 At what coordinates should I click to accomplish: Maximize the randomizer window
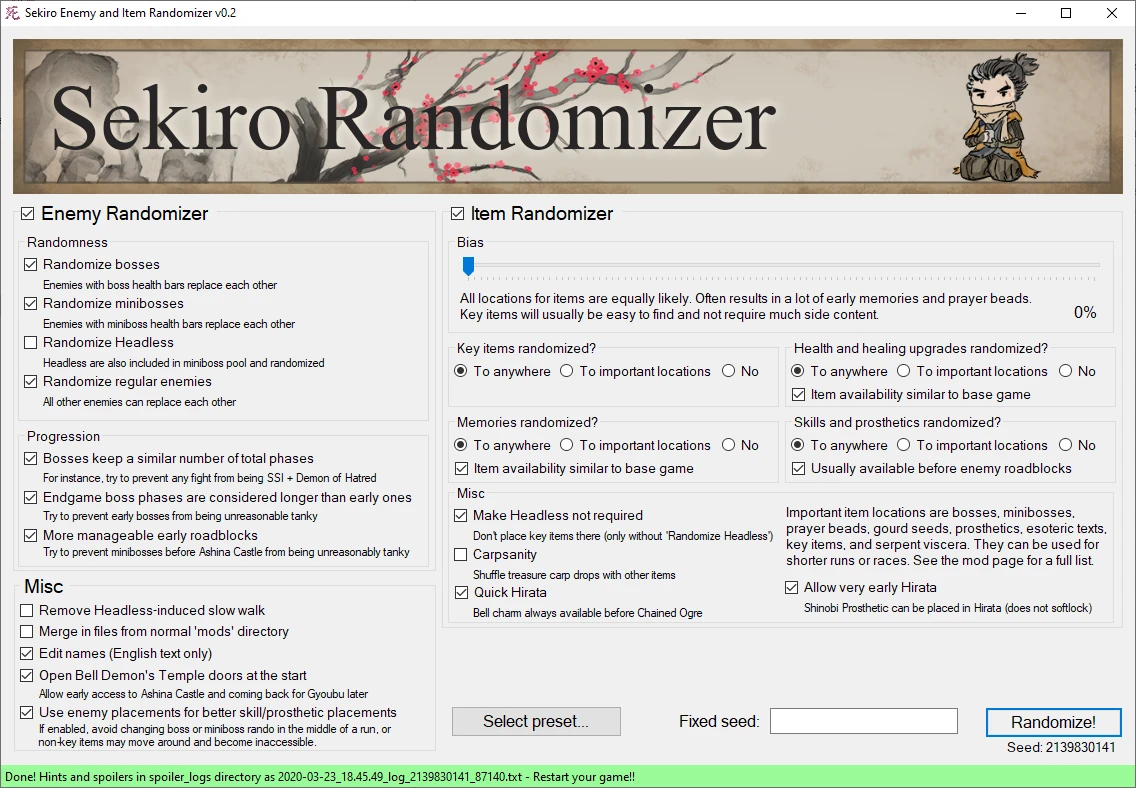1066,13
